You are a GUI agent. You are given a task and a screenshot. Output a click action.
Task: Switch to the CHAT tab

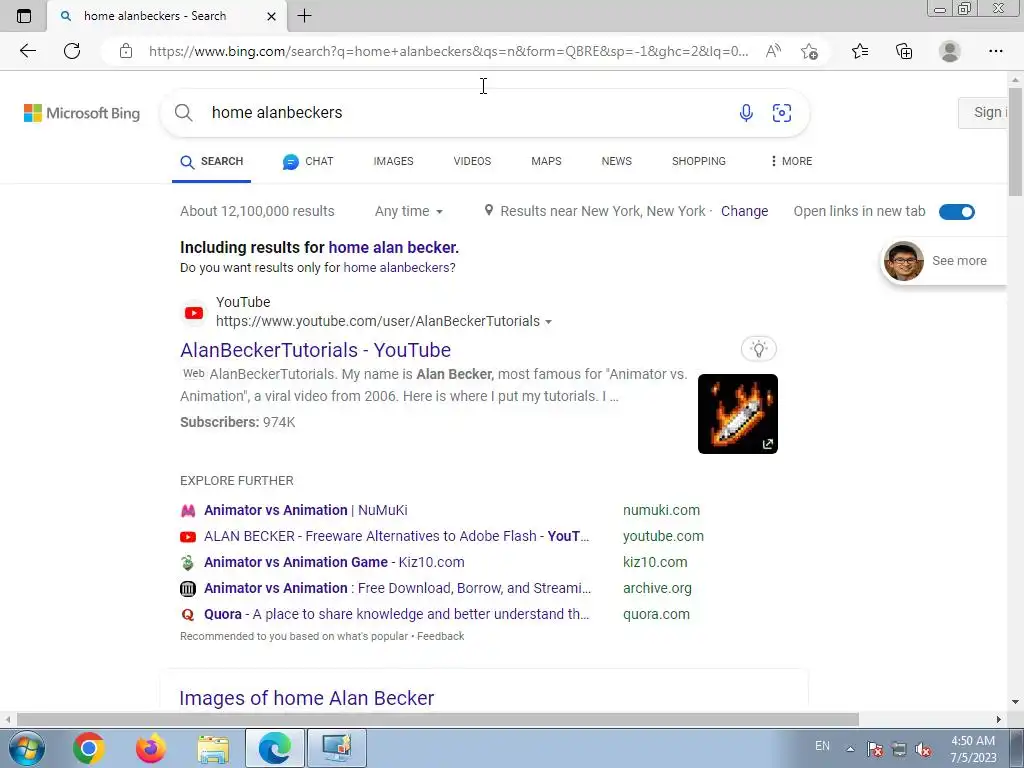point(308,161)
